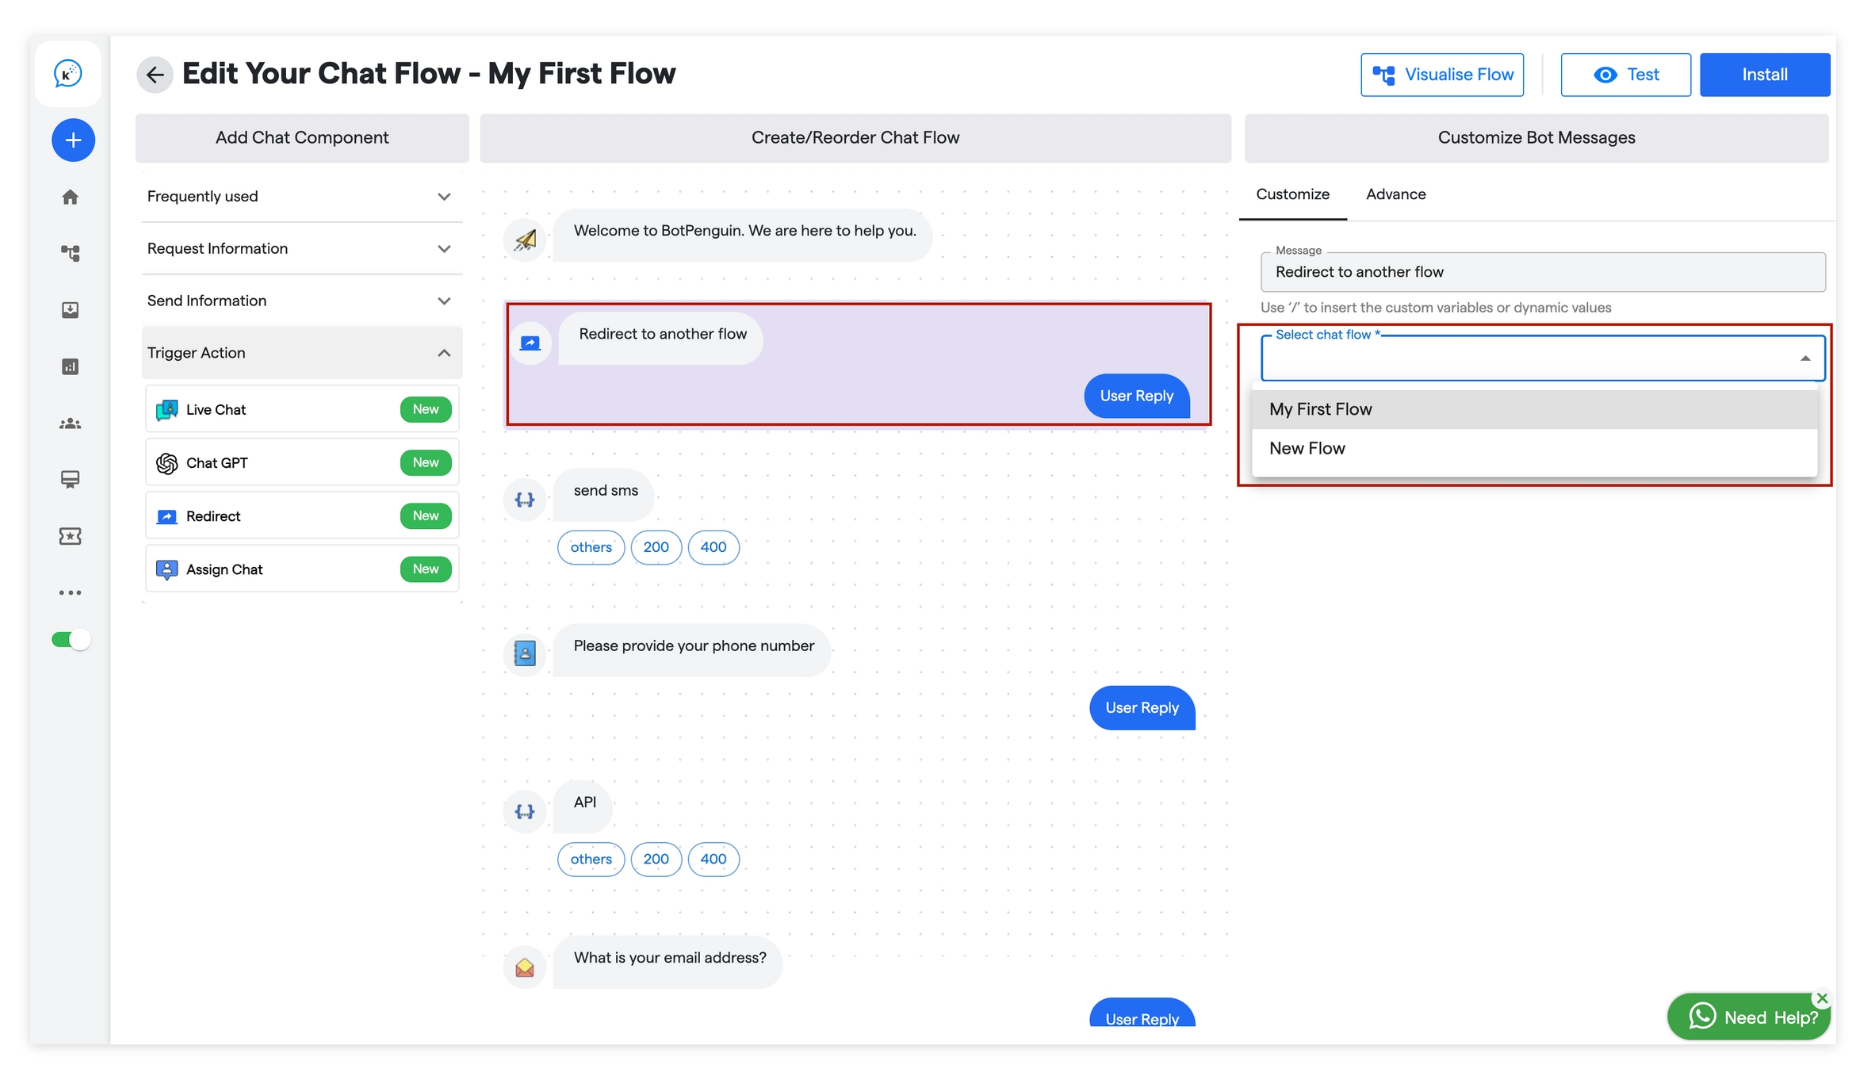Select the Redirect to another flow bubble
1866x1080 pixels.
coord(661,338)
